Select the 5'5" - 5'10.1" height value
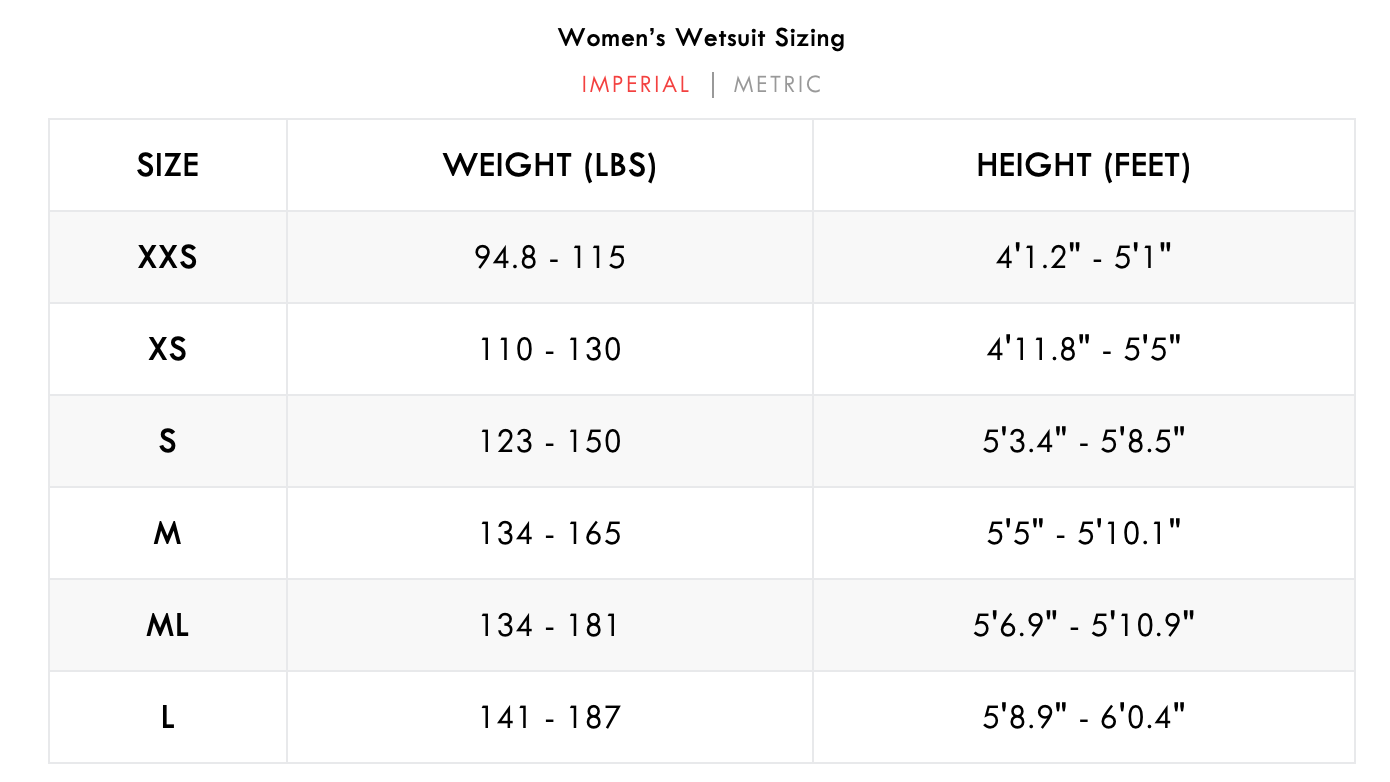1390x782 pixels. [1083, 533]
